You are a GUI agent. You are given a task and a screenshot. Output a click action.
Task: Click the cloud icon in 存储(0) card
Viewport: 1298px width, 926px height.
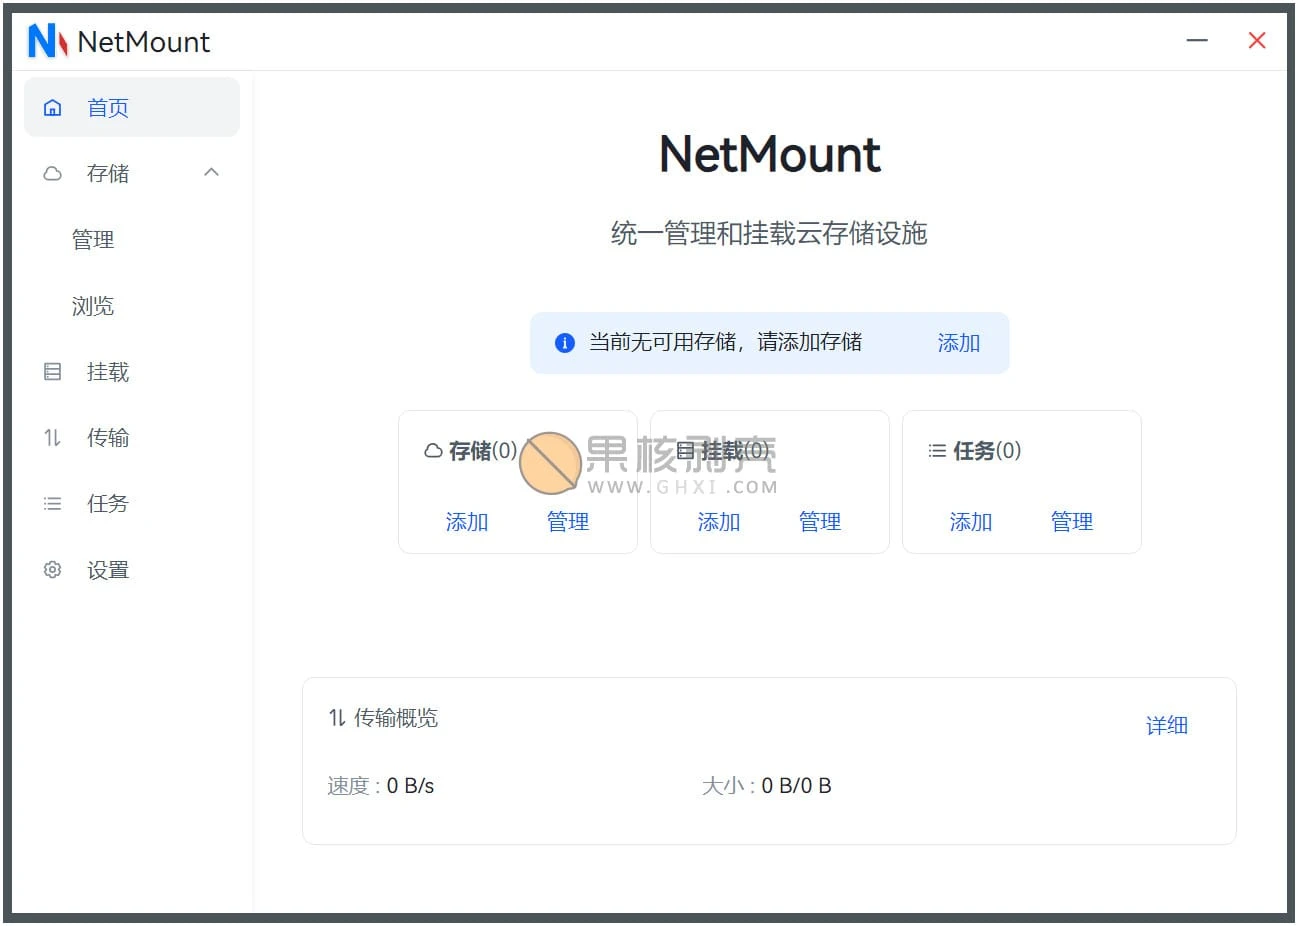433,451
